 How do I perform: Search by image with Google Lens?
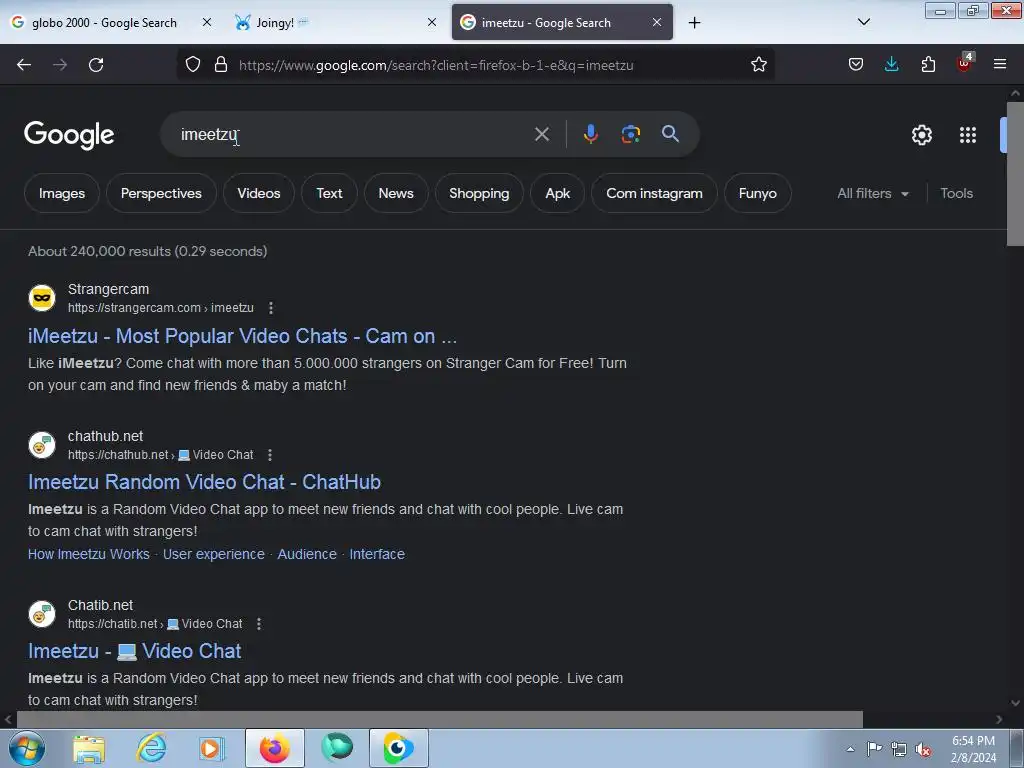pyautogui.click(x=630, y=134)
